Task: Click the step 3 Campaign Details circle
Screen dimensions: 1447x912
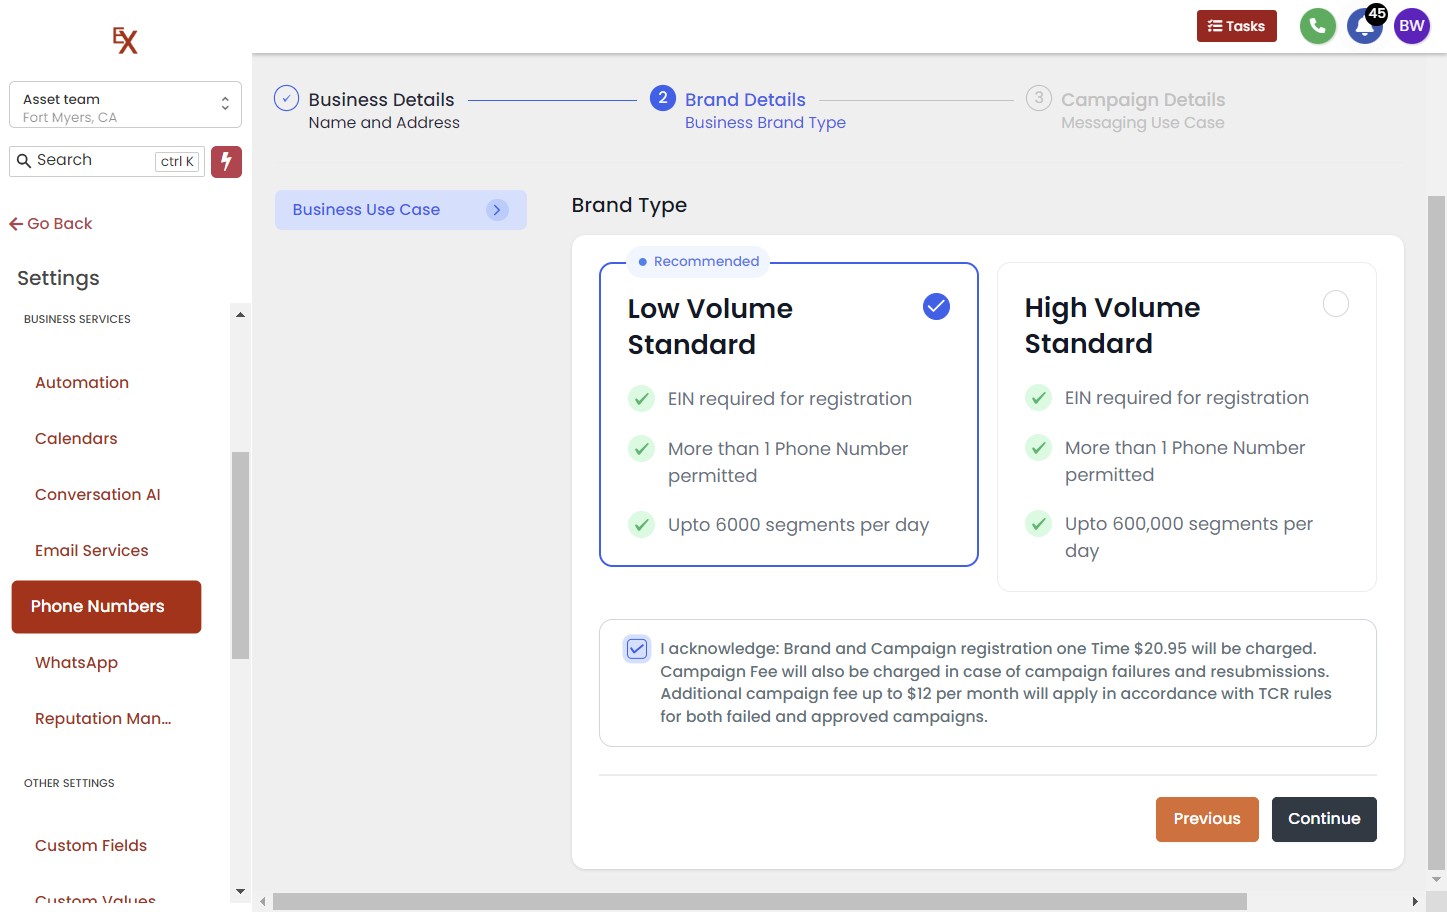Action: point(1038,98)
